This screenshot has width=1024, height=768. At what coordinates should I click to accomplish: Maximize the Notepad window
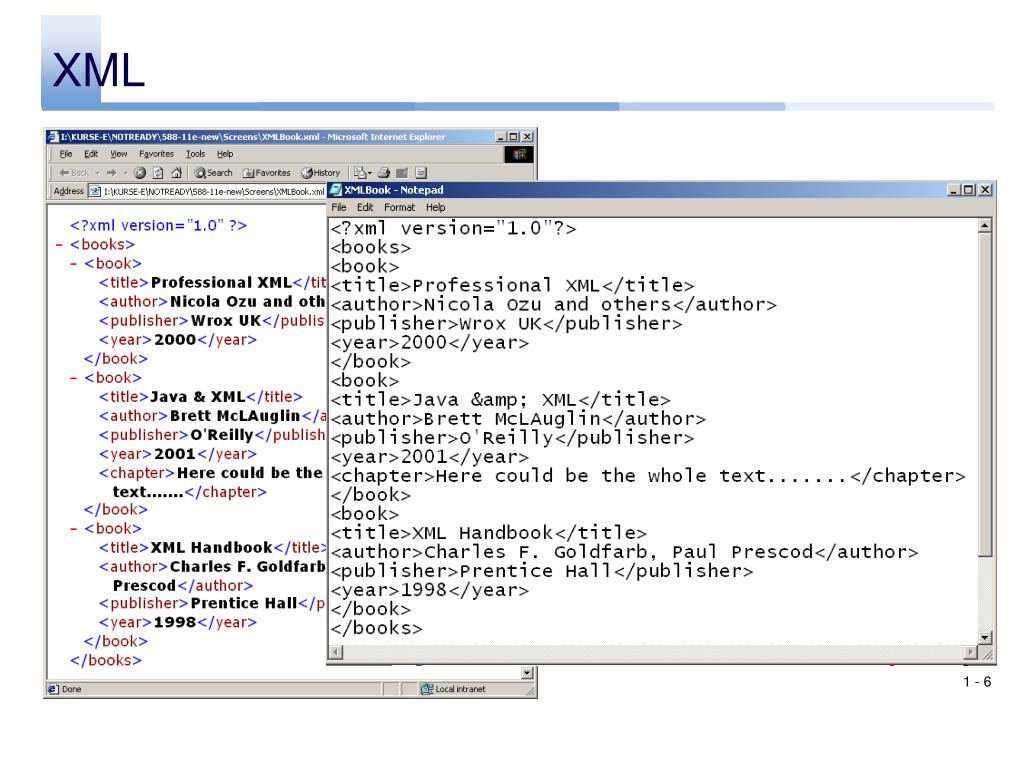(x=968, y=190)
